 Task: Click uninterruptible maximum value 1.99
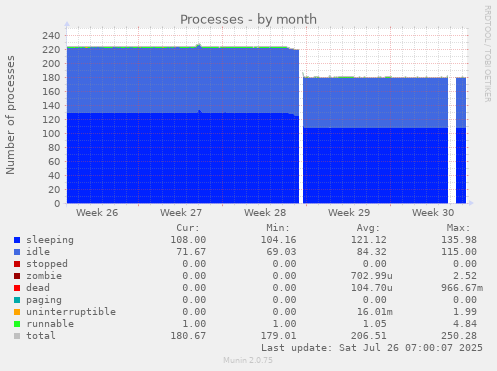coord(465,312)
